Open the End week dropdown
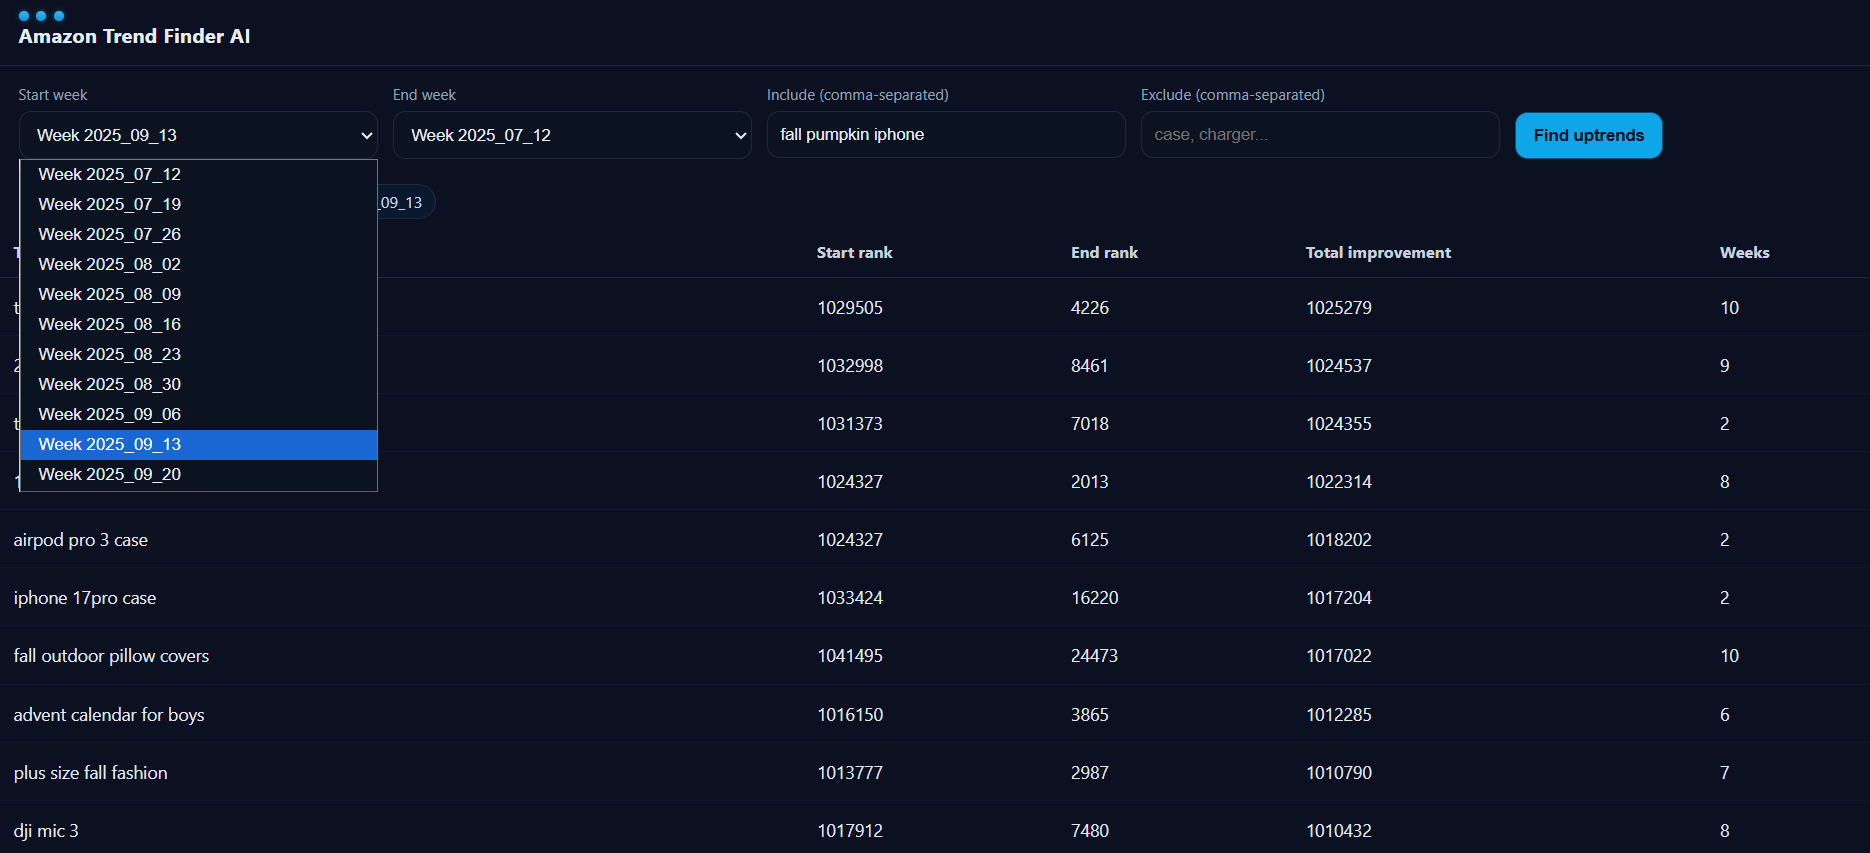Viewport: 1870px width, 853px height. coord(572,135)
